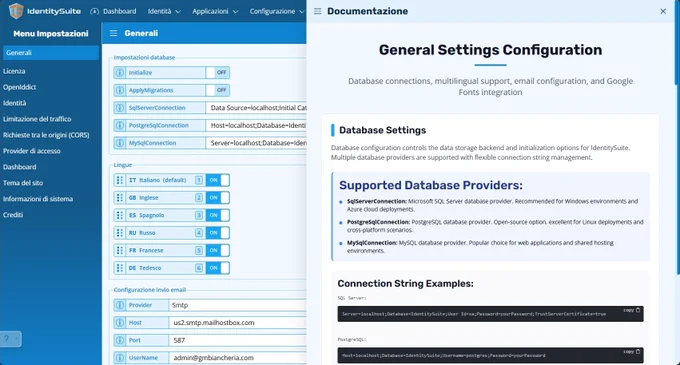The image size is (680, 365).
Task: Show info for email Provider field
Action: coord(120,305)
